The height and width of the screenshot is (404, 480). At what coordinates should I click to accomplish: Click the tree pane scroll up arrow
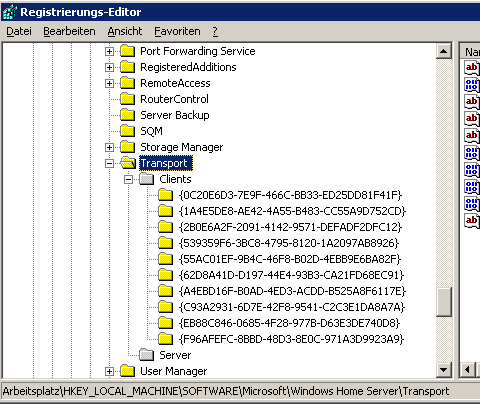click(444, 51)
